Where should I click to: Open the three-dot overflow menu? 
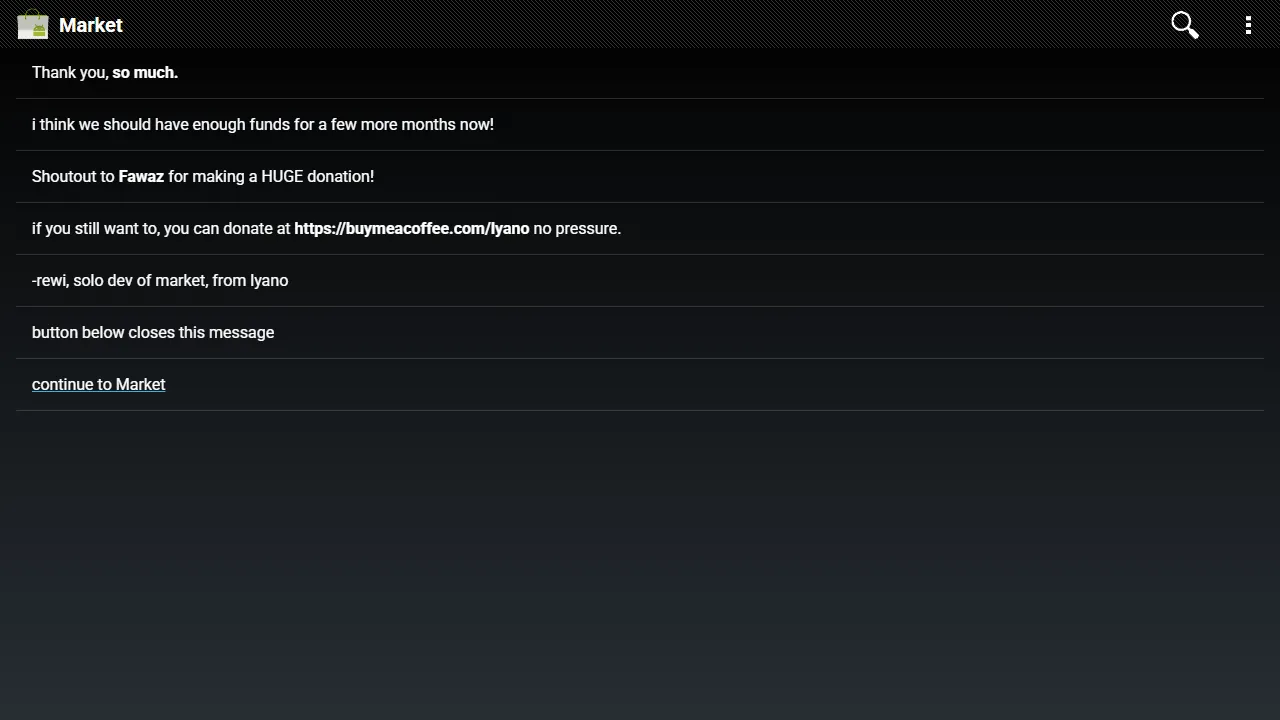(x=1248, y=25)
